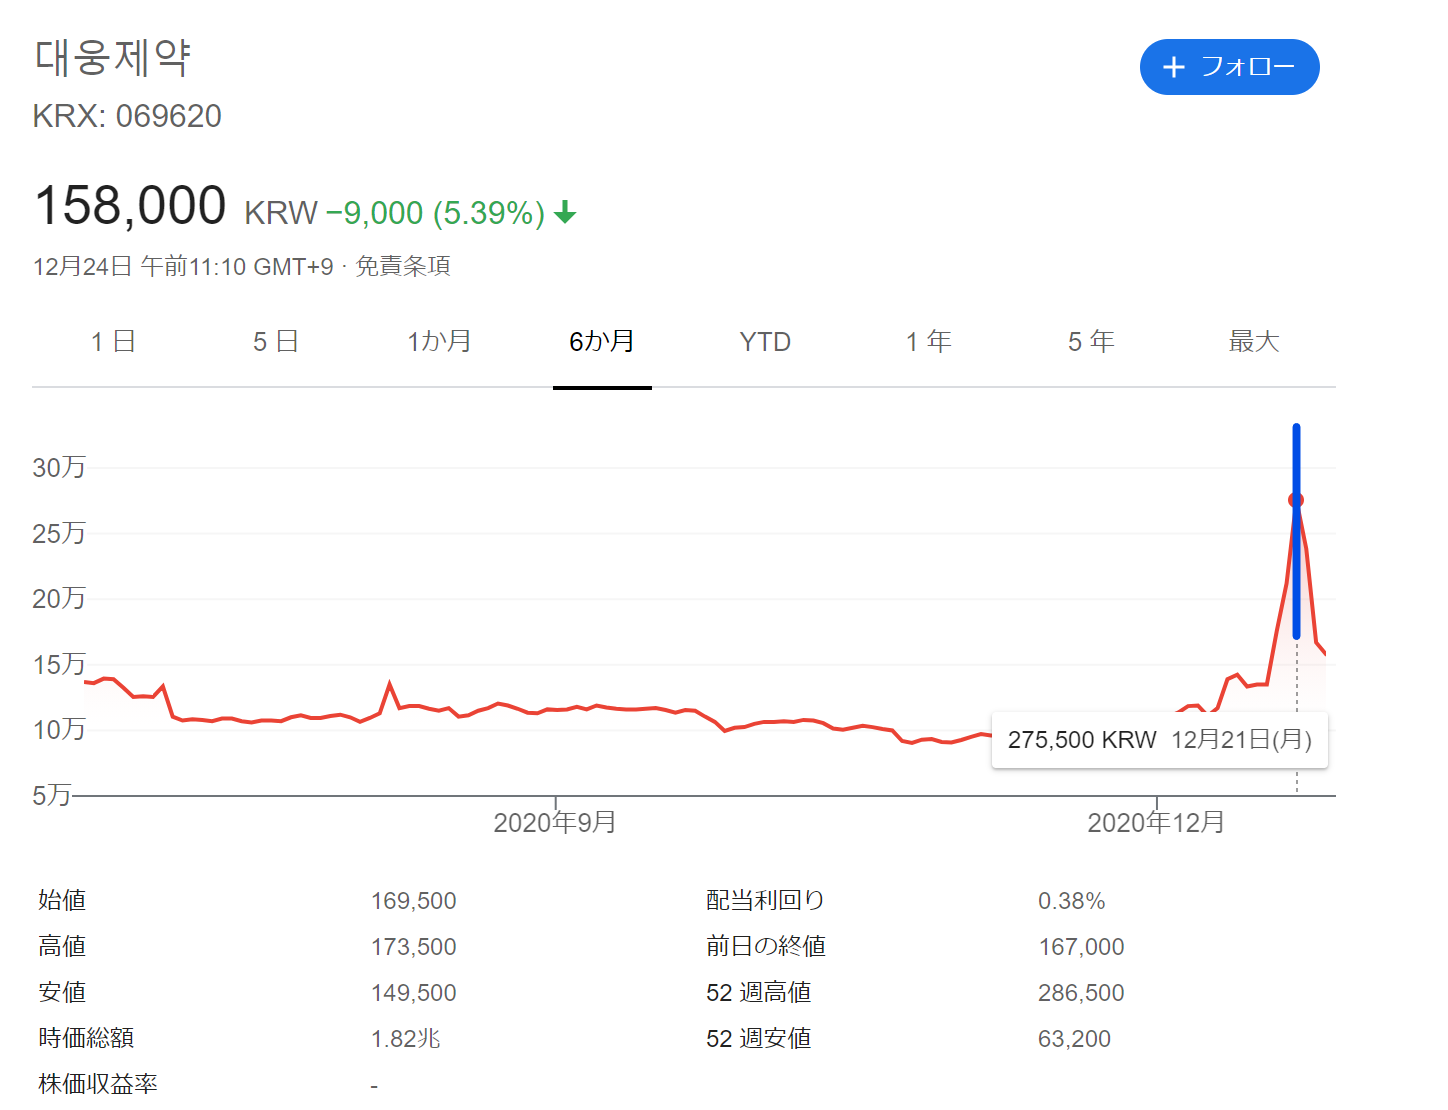
Task: Select the red price dot on chart peak
Action: point(1296,498)
